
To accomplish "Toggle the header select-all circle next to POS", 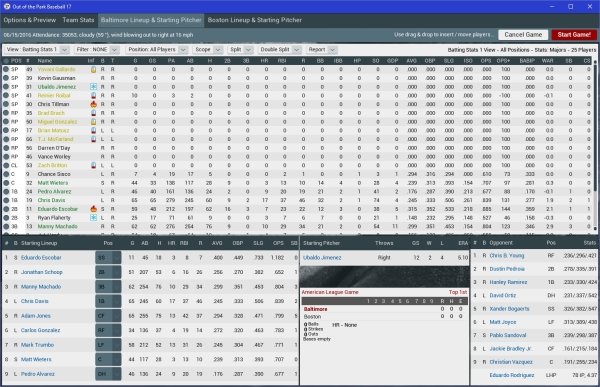I will click(6, 60).
